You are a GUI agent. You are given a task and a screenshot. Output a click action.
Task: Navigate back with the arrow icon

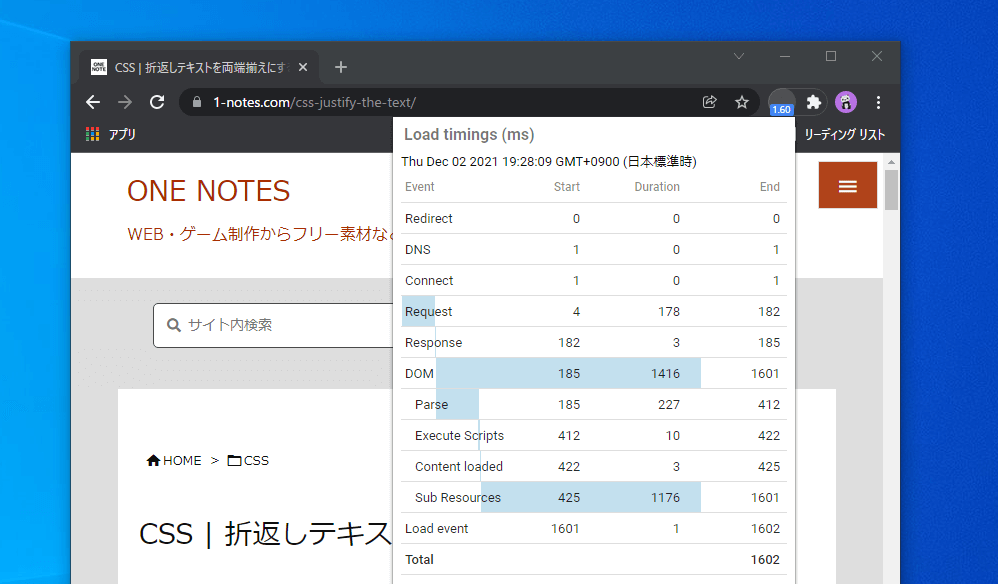coord(93,101)
